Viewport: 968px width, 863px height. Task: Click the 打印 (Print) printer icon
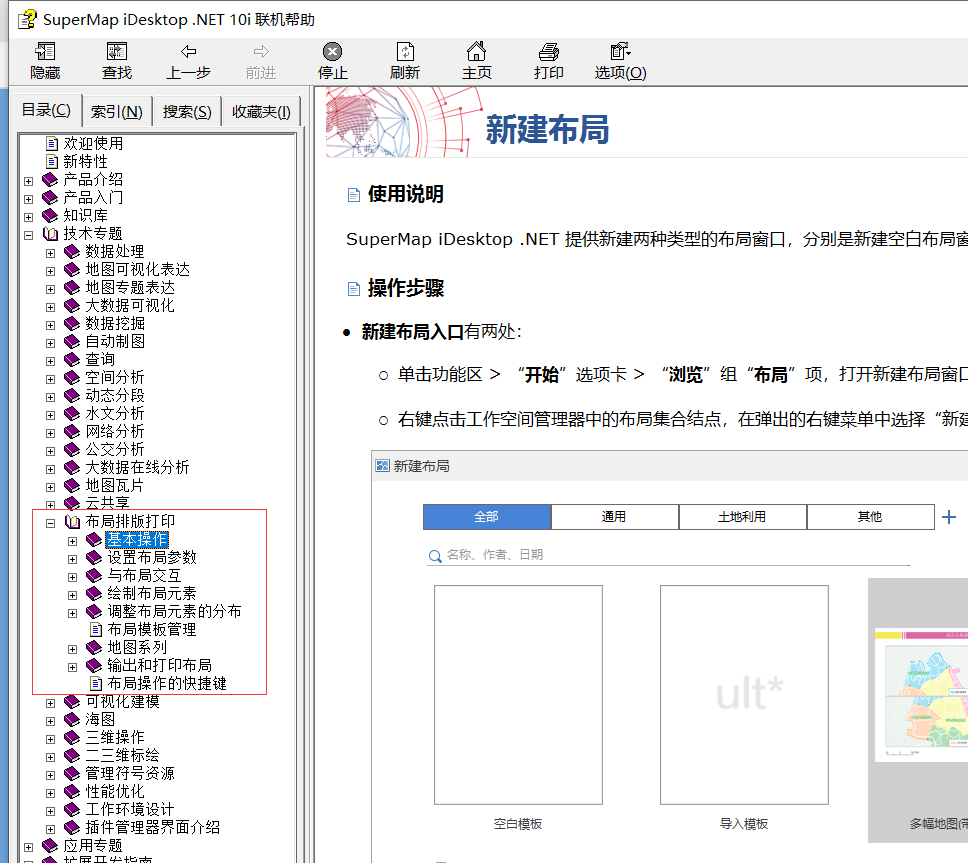coord(548,52)
